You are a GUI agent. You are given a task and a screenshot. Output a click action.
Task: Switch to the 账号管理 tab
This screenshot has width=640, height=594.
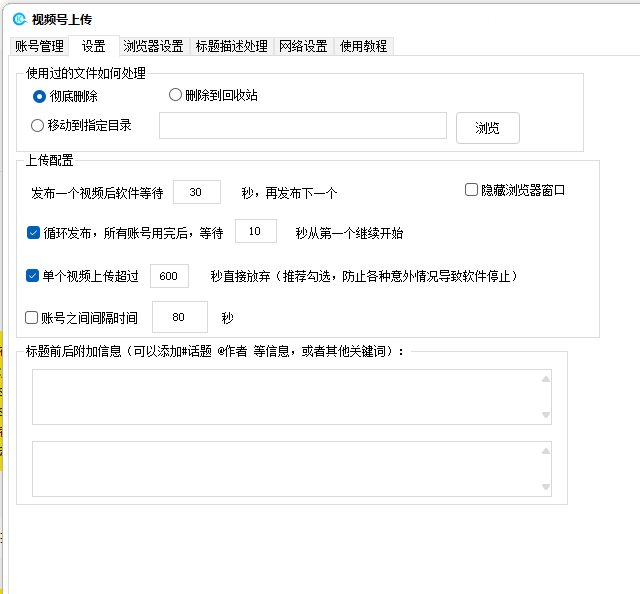(x=39, y=46)
